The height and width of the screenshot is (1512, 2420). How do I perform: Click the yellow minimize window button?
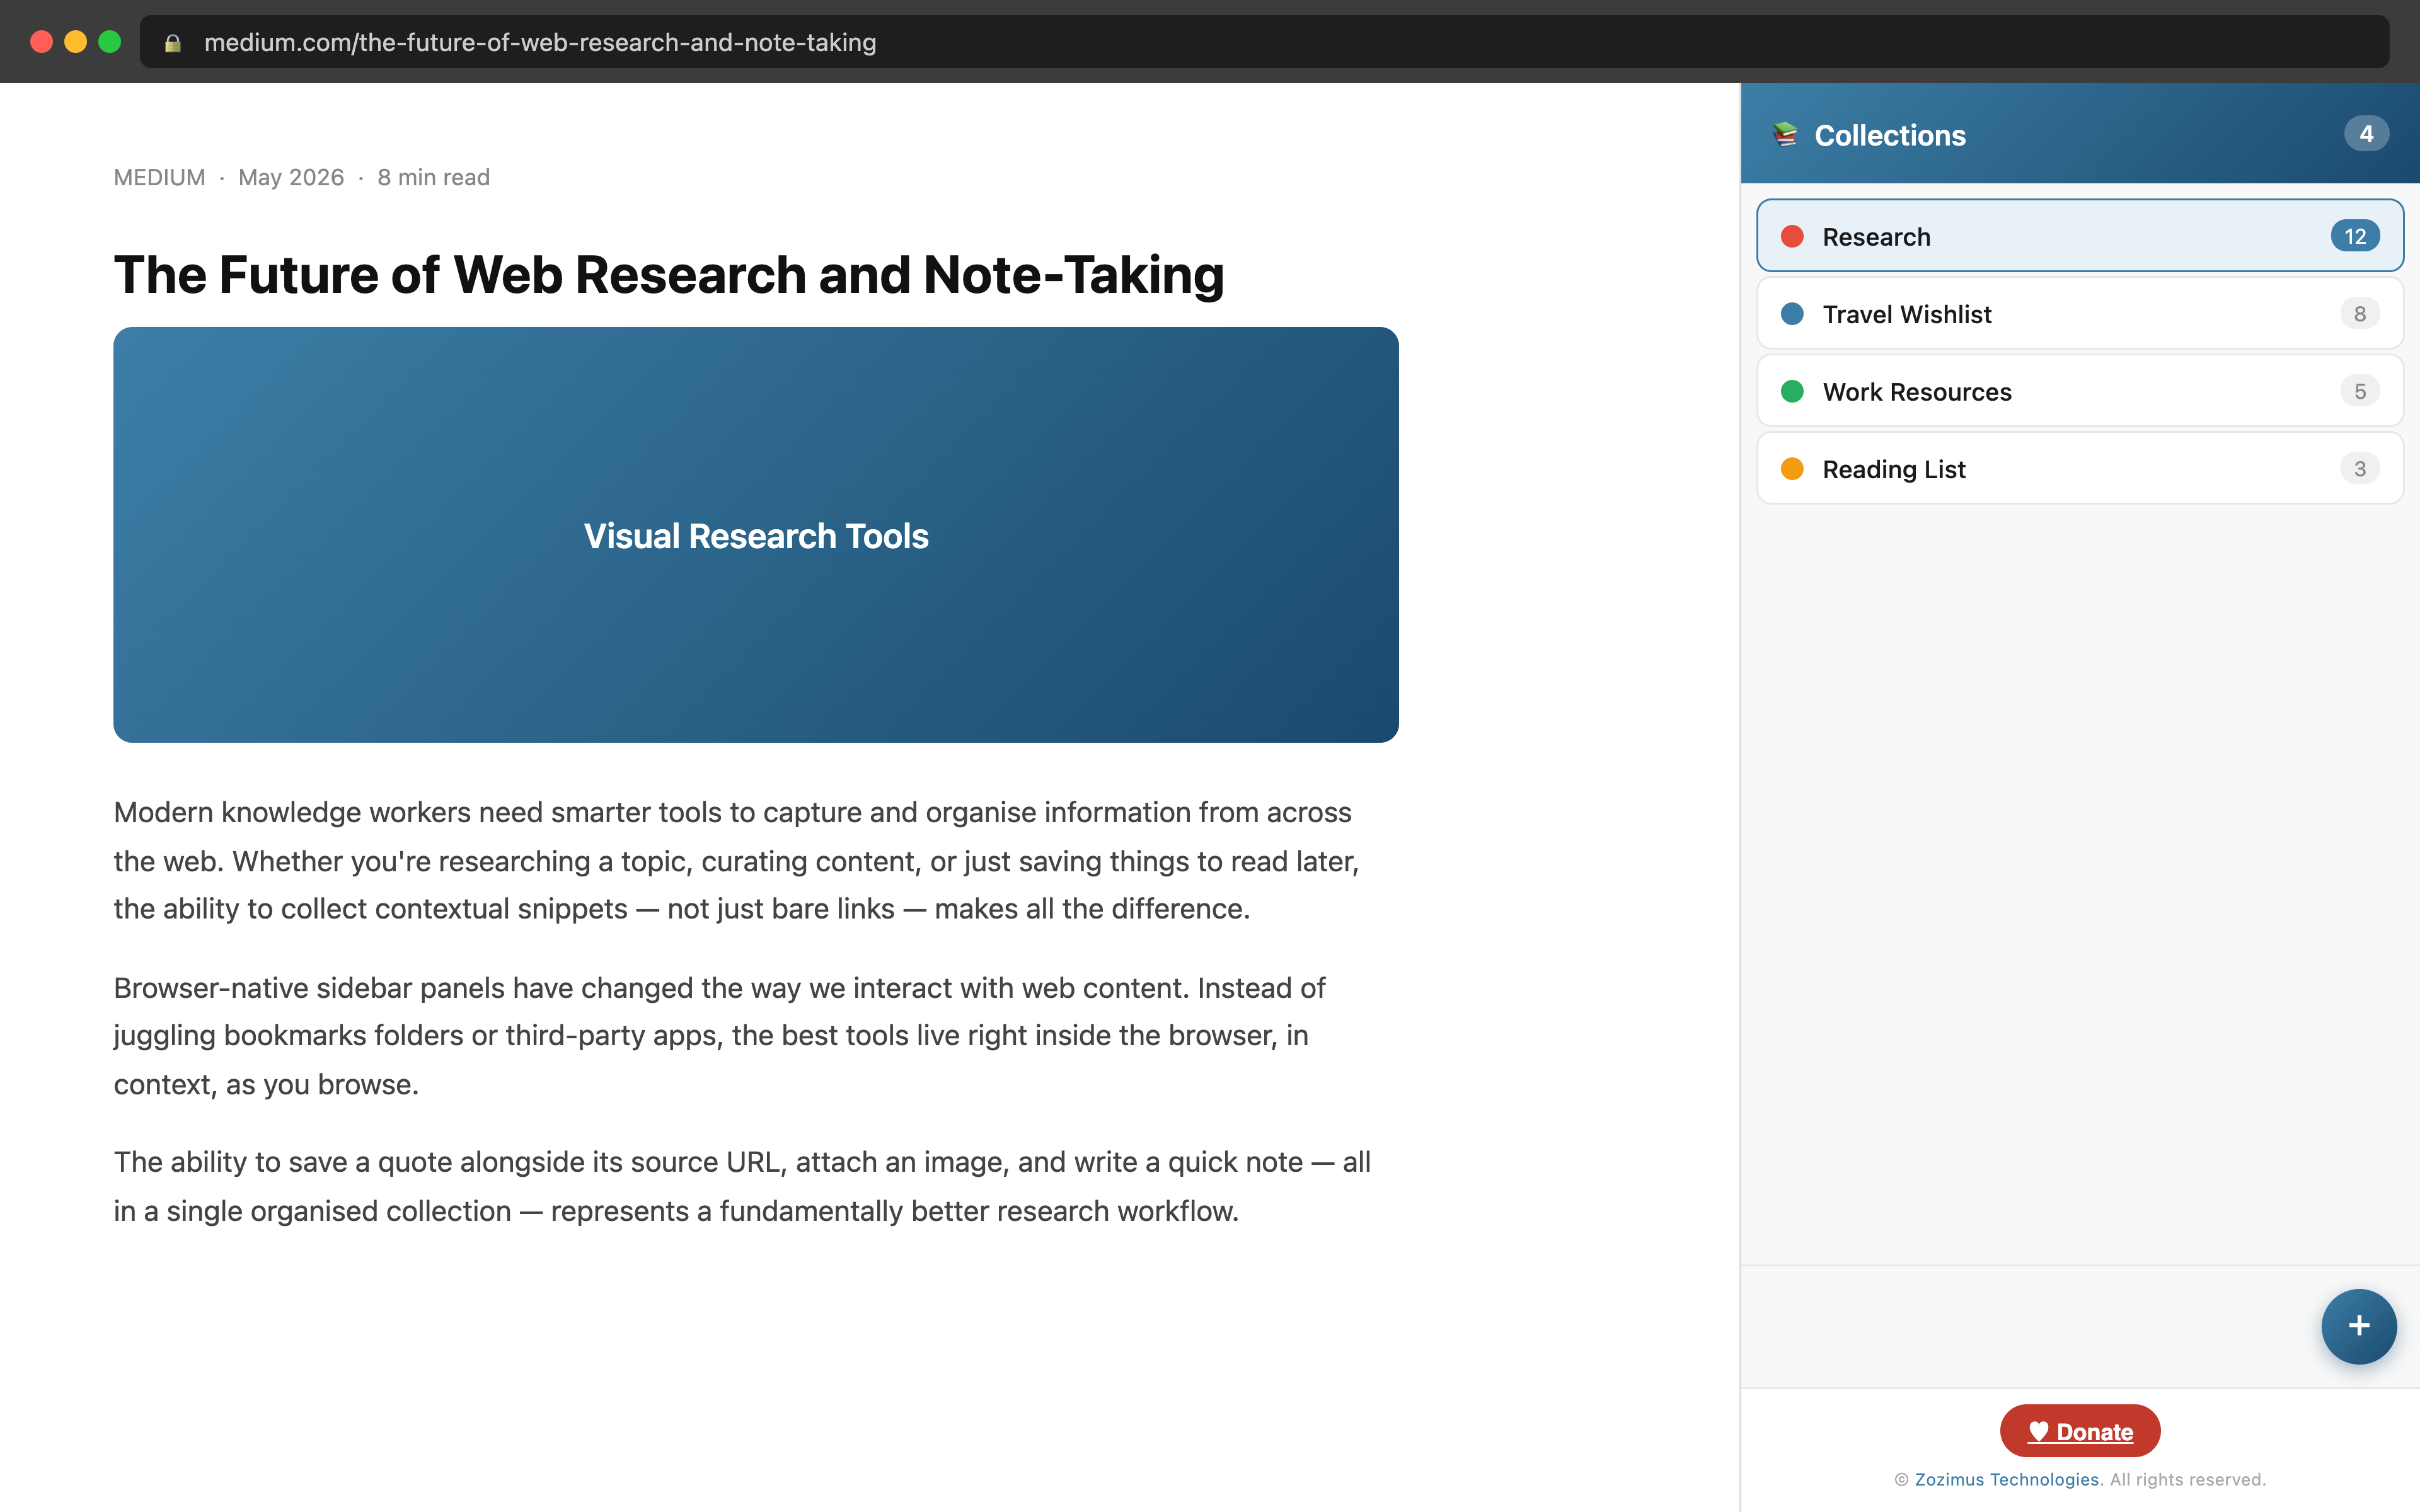75,42
